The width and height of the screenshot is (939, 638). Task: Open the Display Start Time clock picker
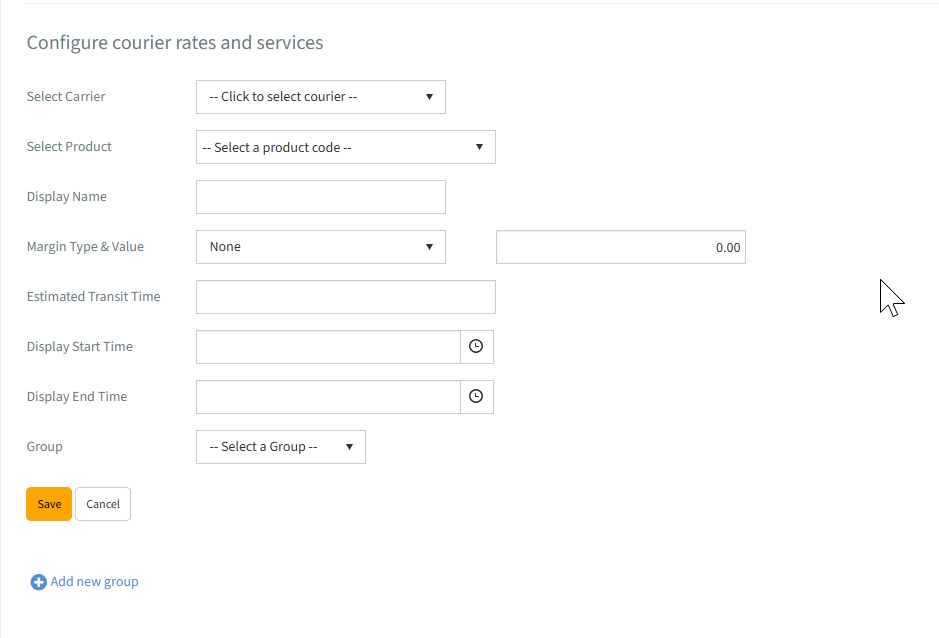tap(476, 347)
